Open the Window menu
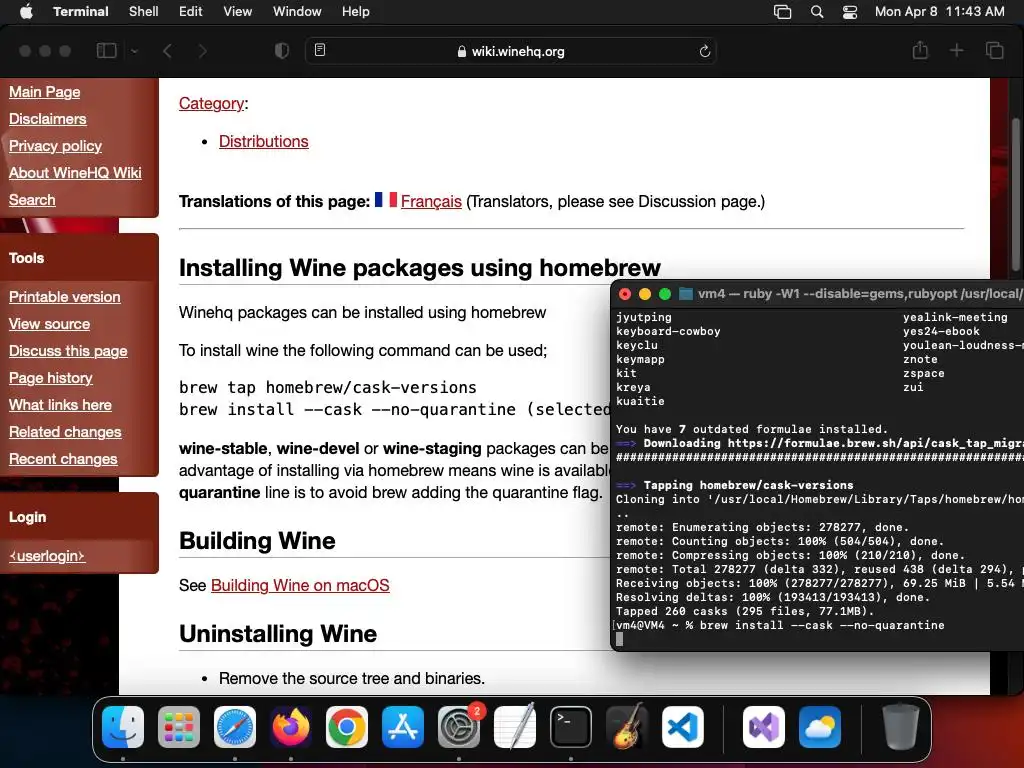1024x768 pixels. (x=297, y=12)
